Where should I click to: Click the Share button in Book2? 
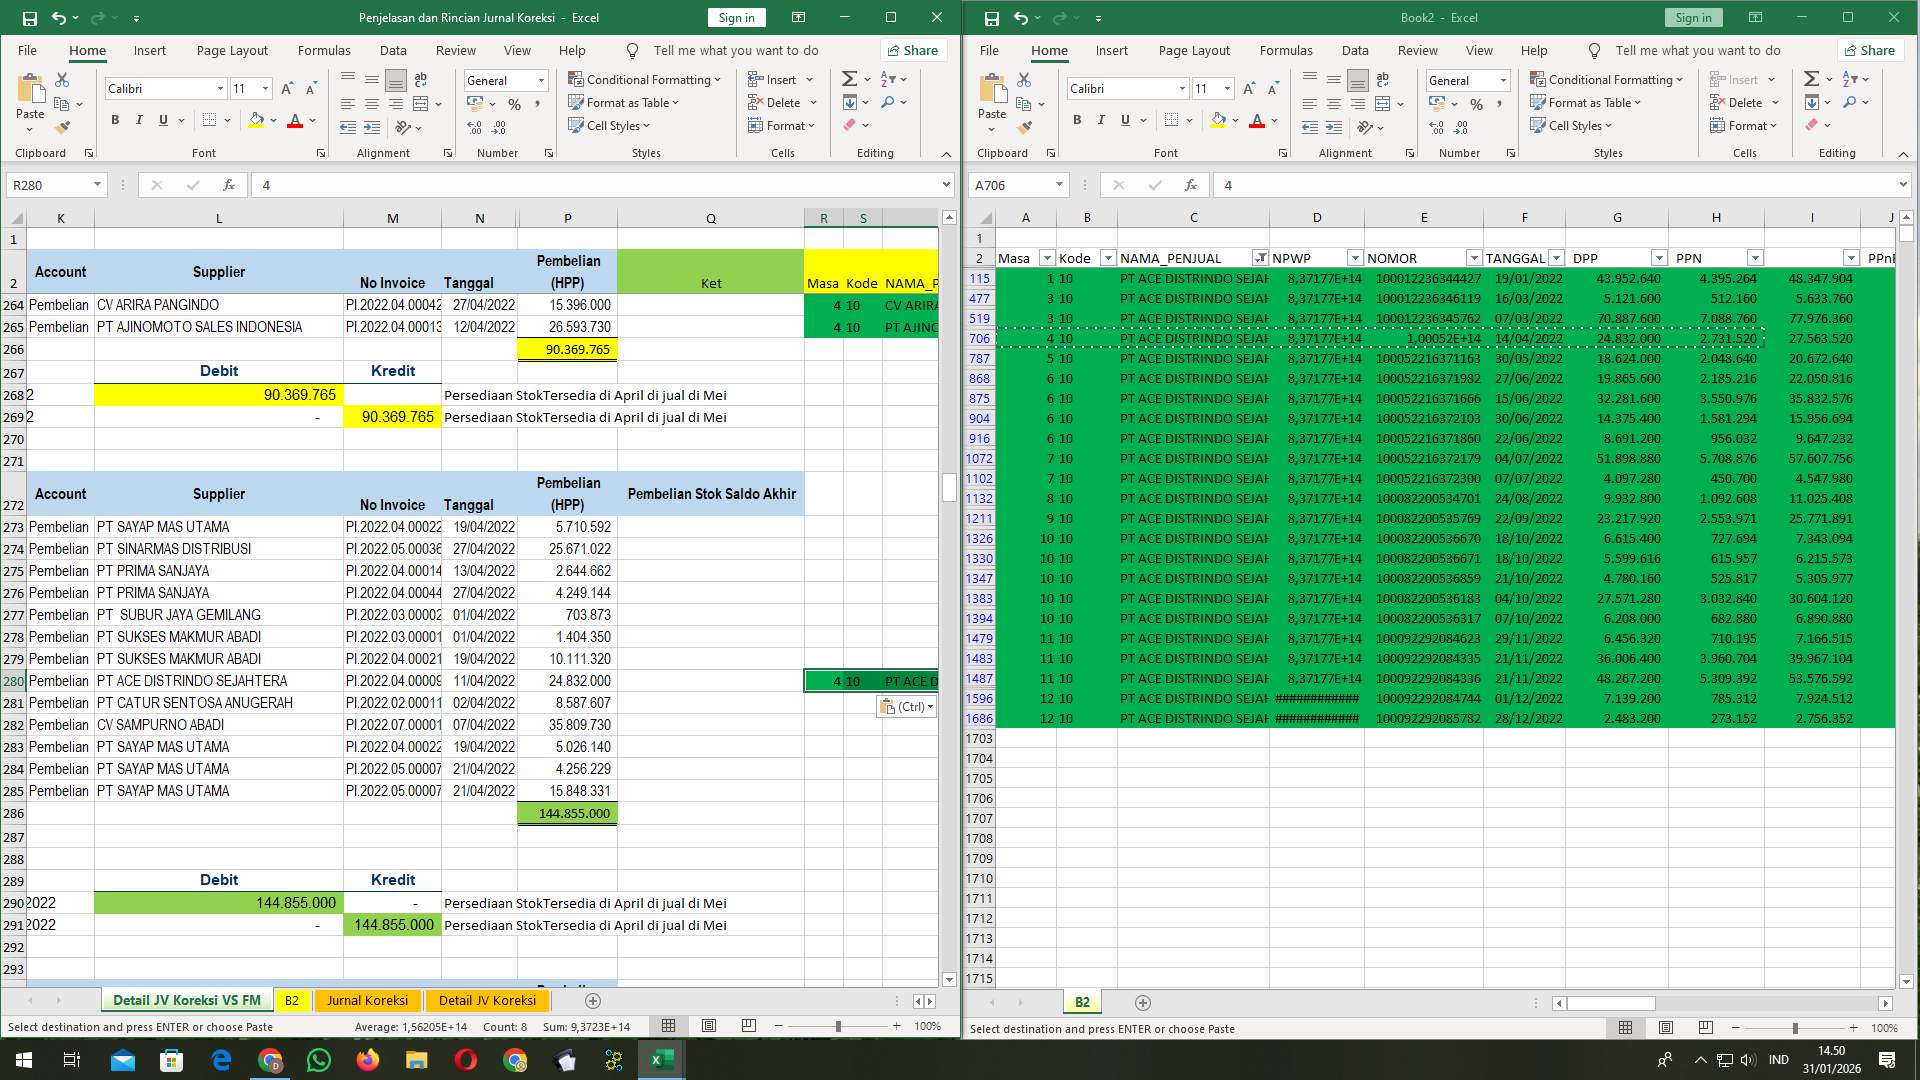click(x=1869, y=50)
